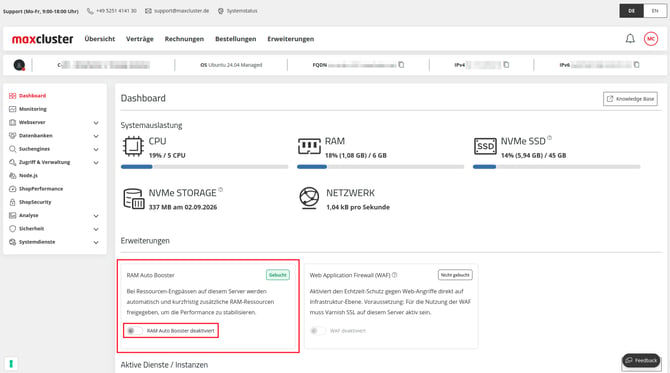The height and width of the screenshot is (373, 670).
Task: Click the Nicht gebucht badge
Action: pyautogui.click(x=455, y=275)
